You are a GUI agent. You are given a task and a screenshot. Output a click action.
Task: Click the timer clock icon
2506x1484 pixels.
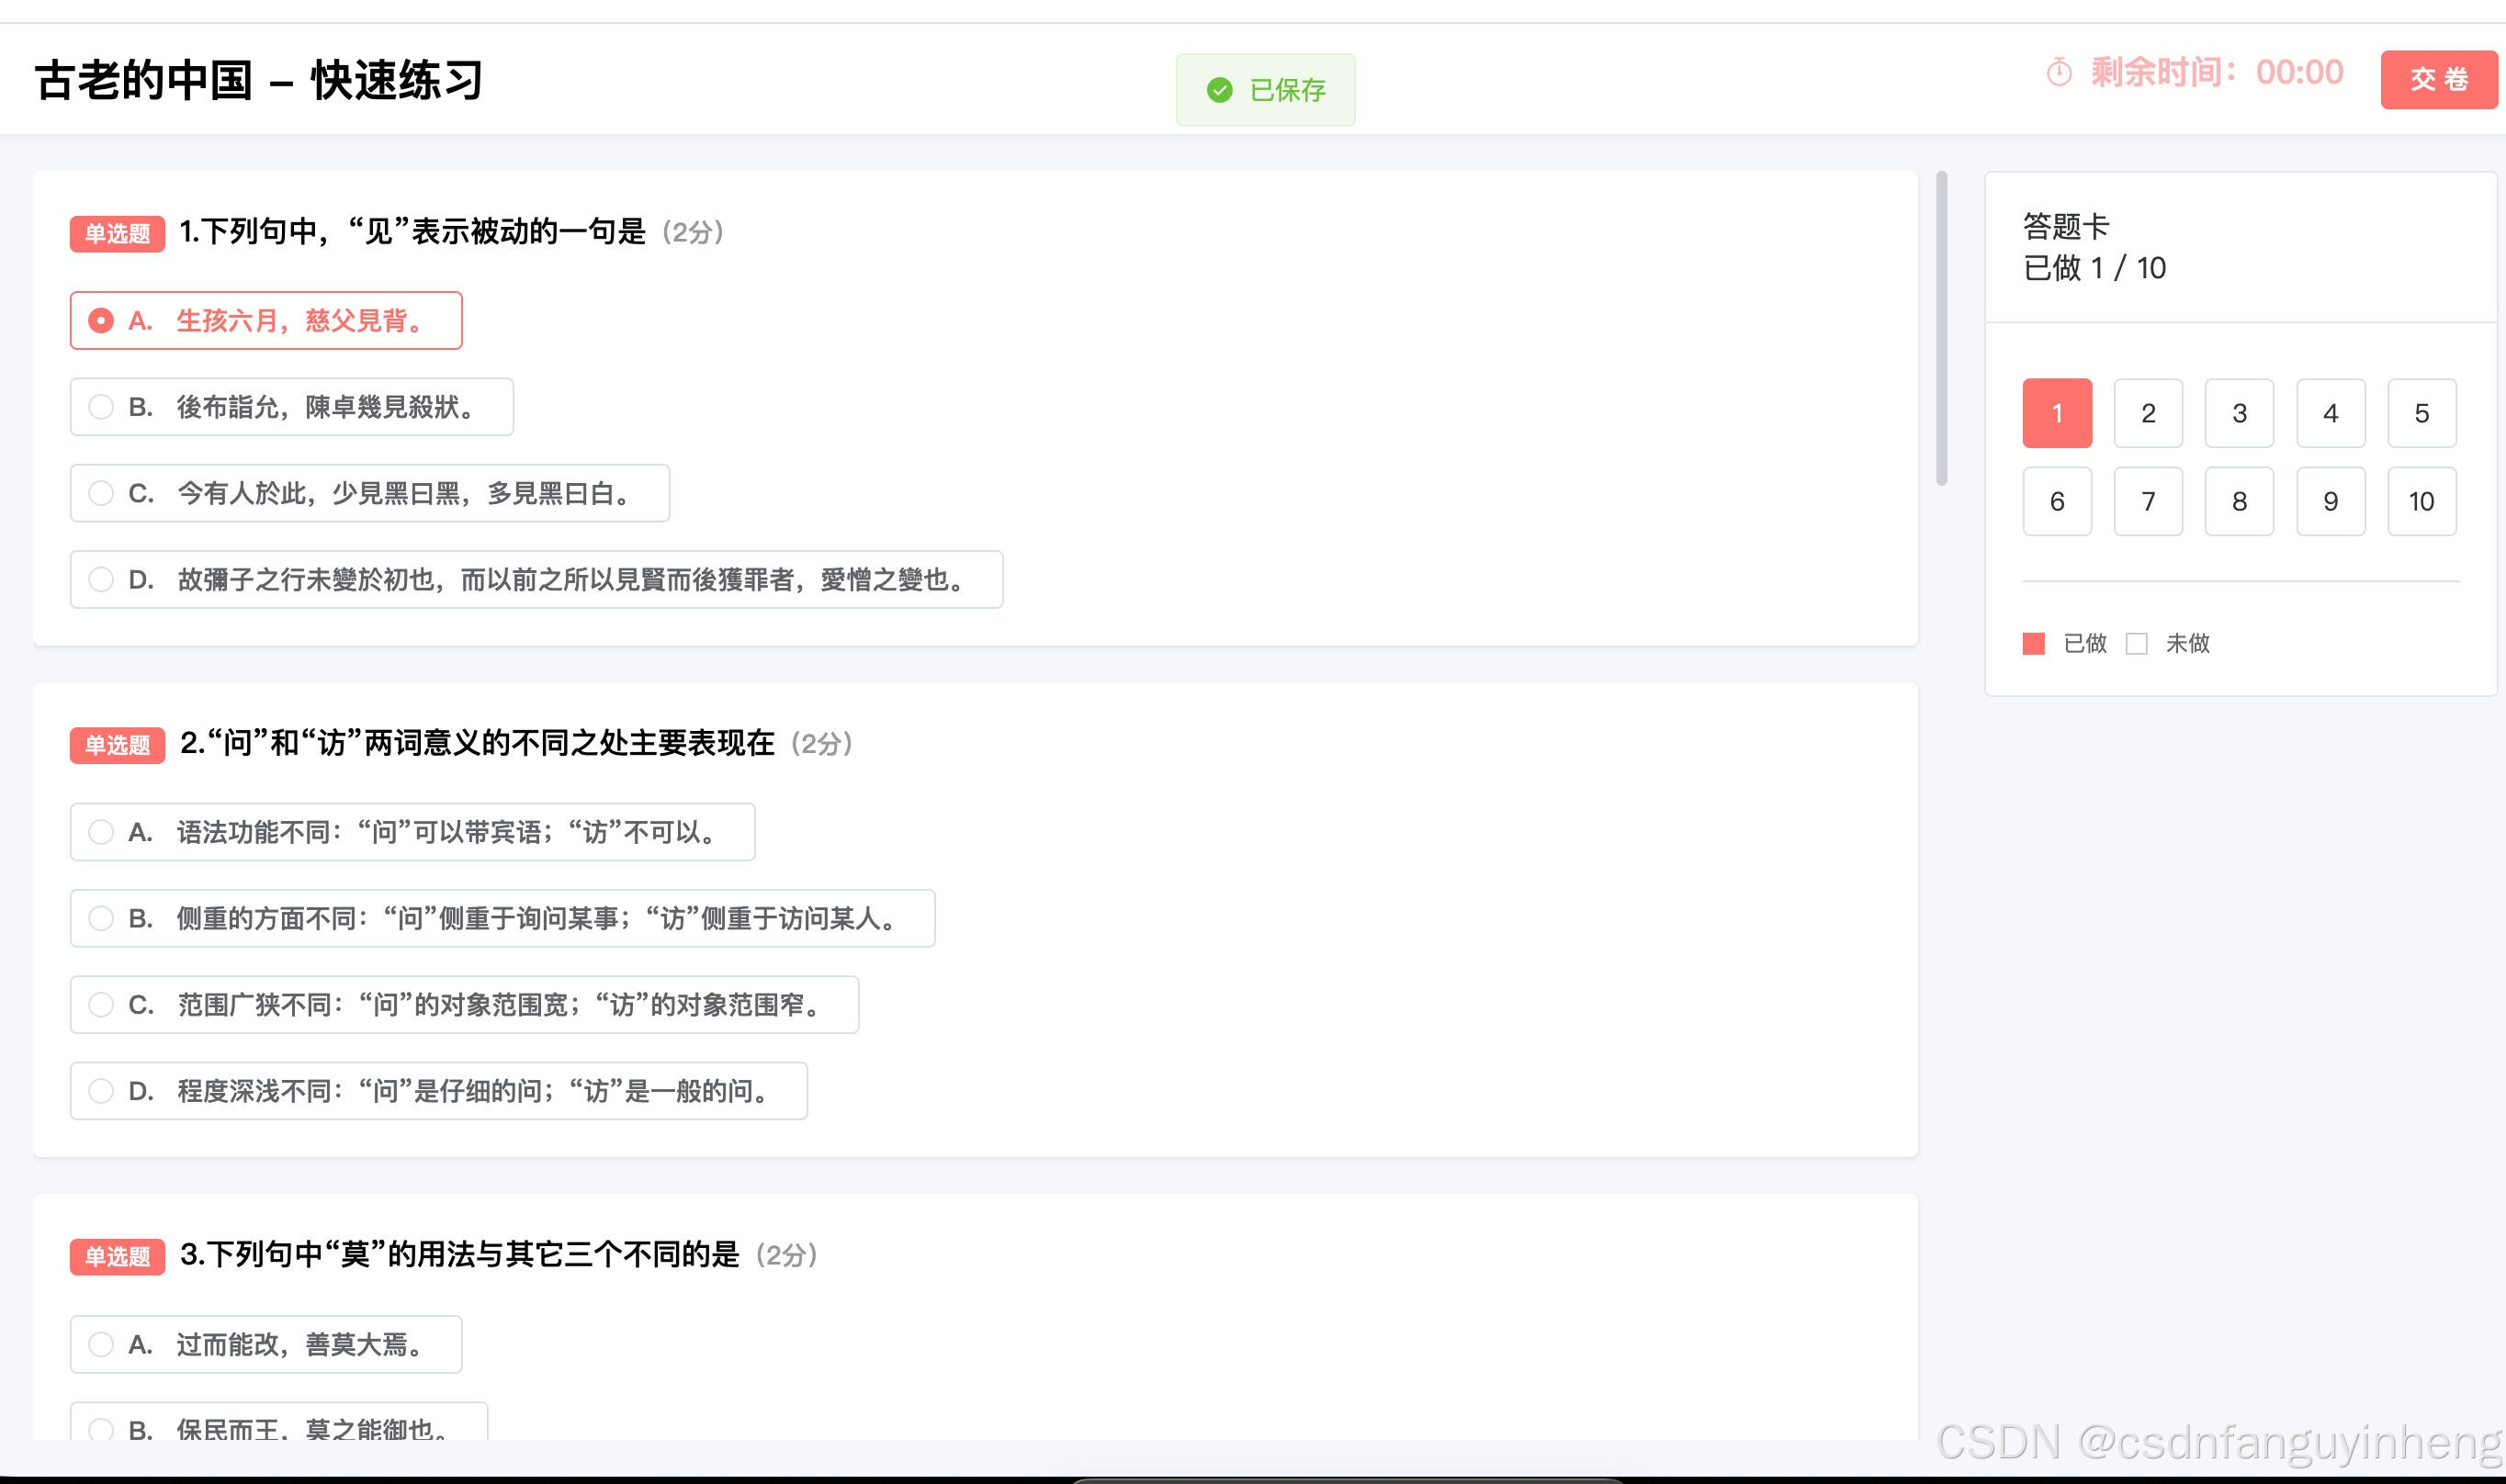click(2058, 73)
